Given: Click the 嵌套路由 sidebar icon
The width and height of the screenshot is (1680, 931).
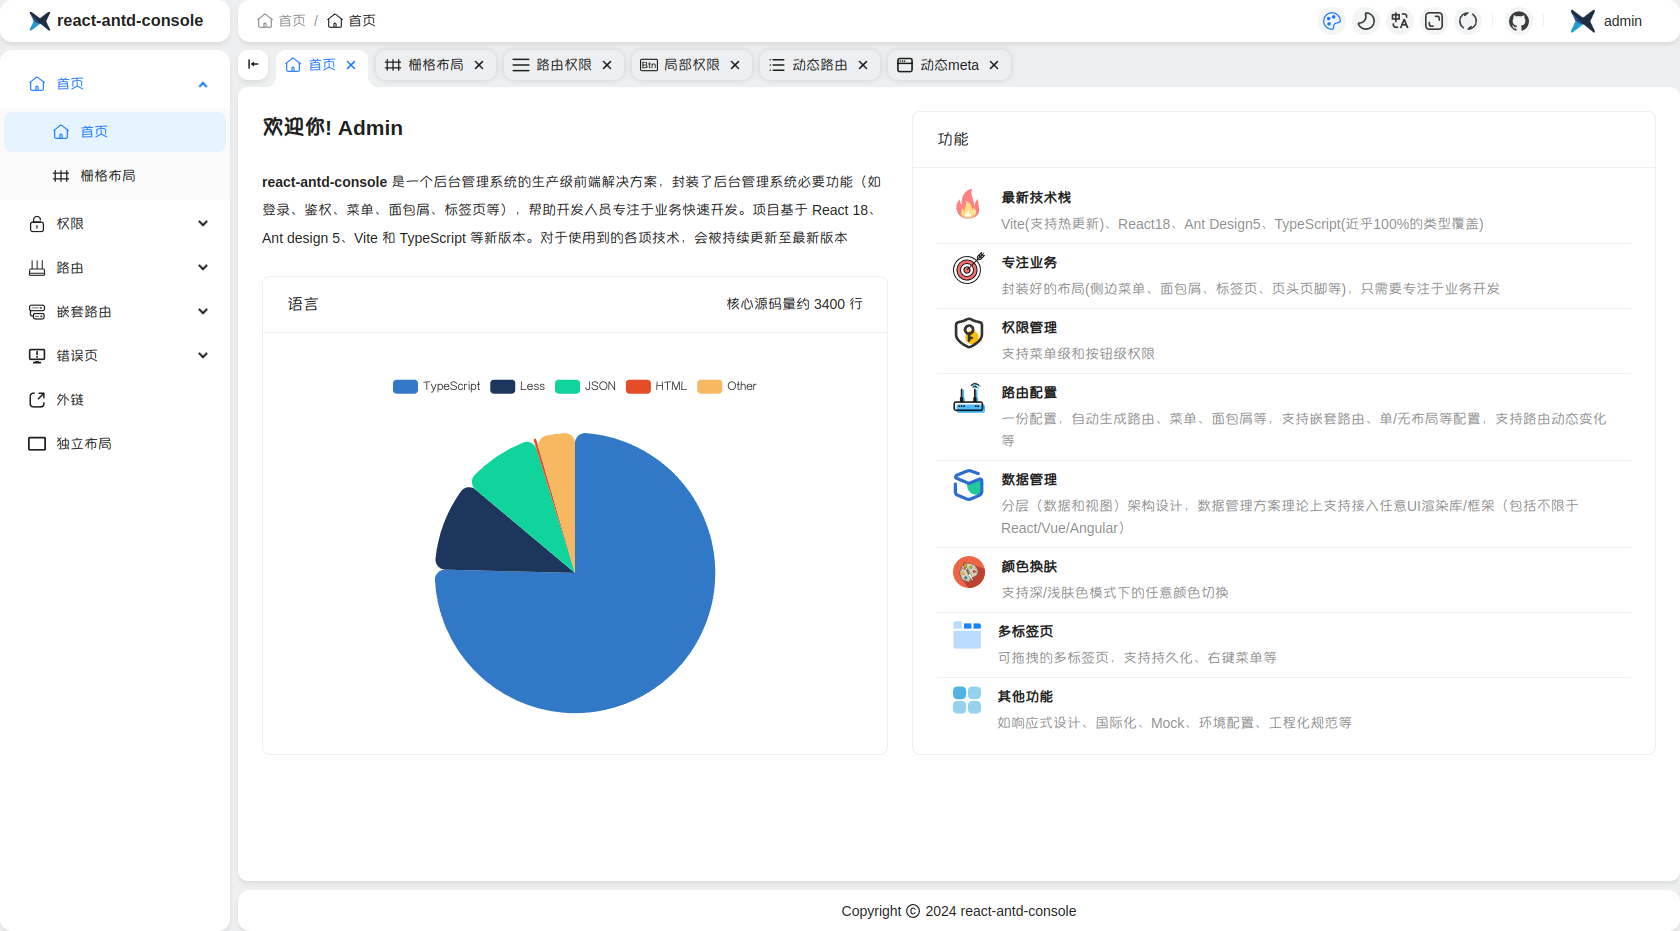Looking at the screenshot, I should click(37, 312).
